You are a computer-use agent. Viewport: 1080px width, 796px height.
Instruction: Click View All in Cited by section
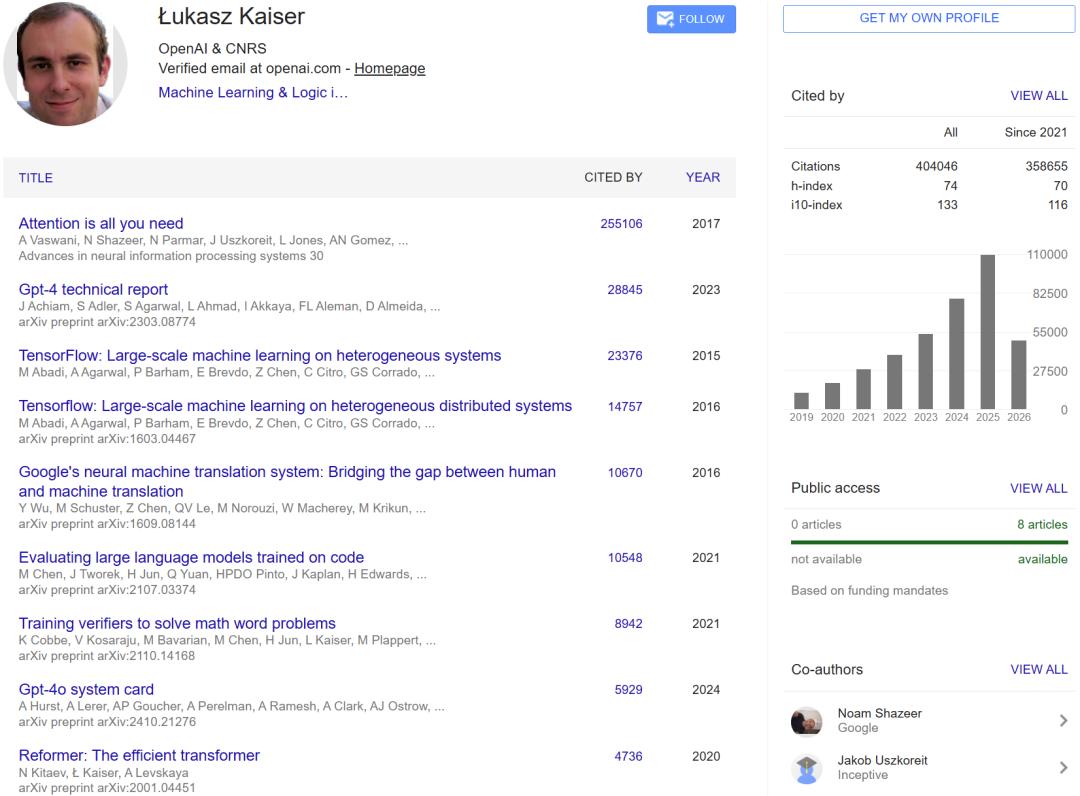click(1039, 96)
